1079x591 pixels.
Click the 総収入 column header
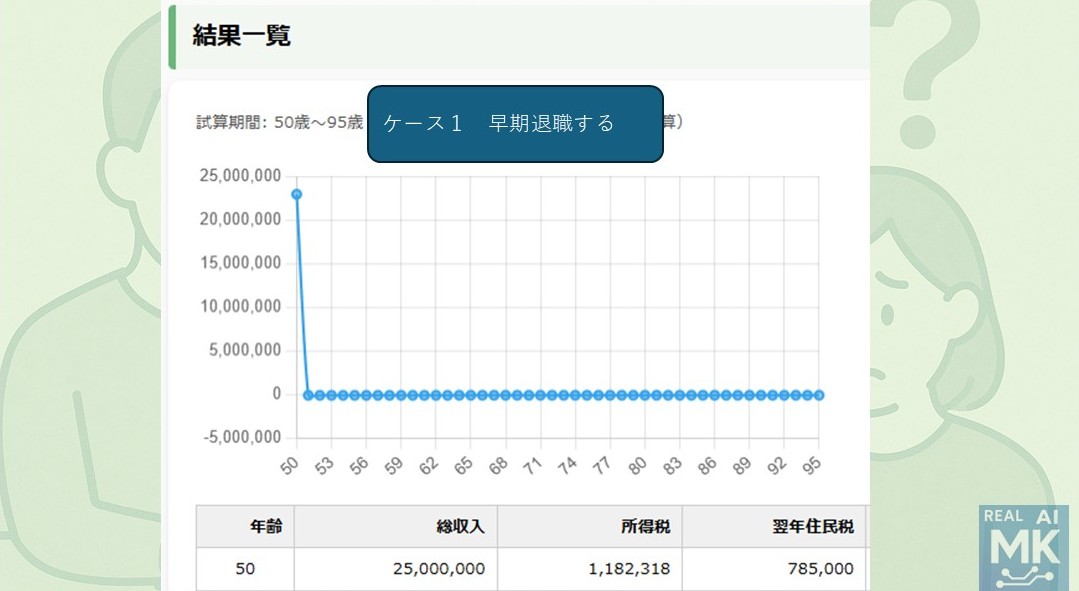(x=460, y=527)
